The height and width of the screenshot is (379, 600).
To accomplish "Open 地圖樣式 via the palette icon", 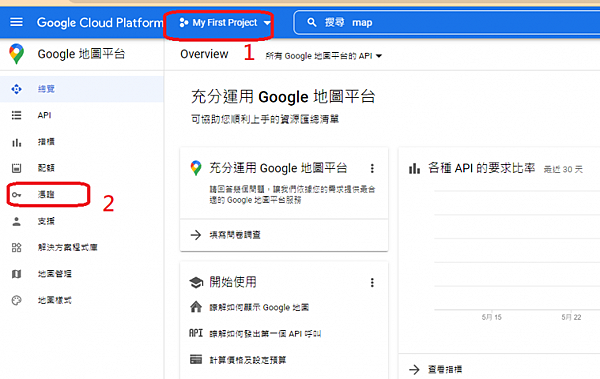I will coord(16,301).
